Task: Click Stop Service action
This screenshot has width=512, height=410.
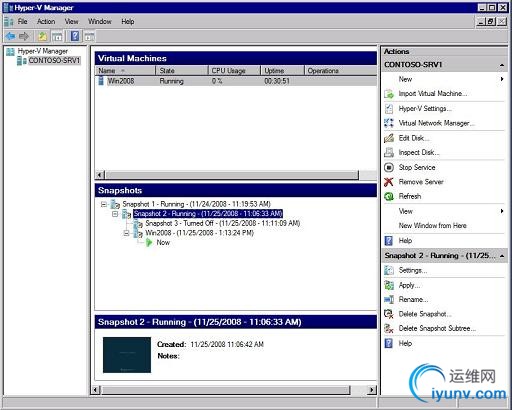Action: coord(417,167)
